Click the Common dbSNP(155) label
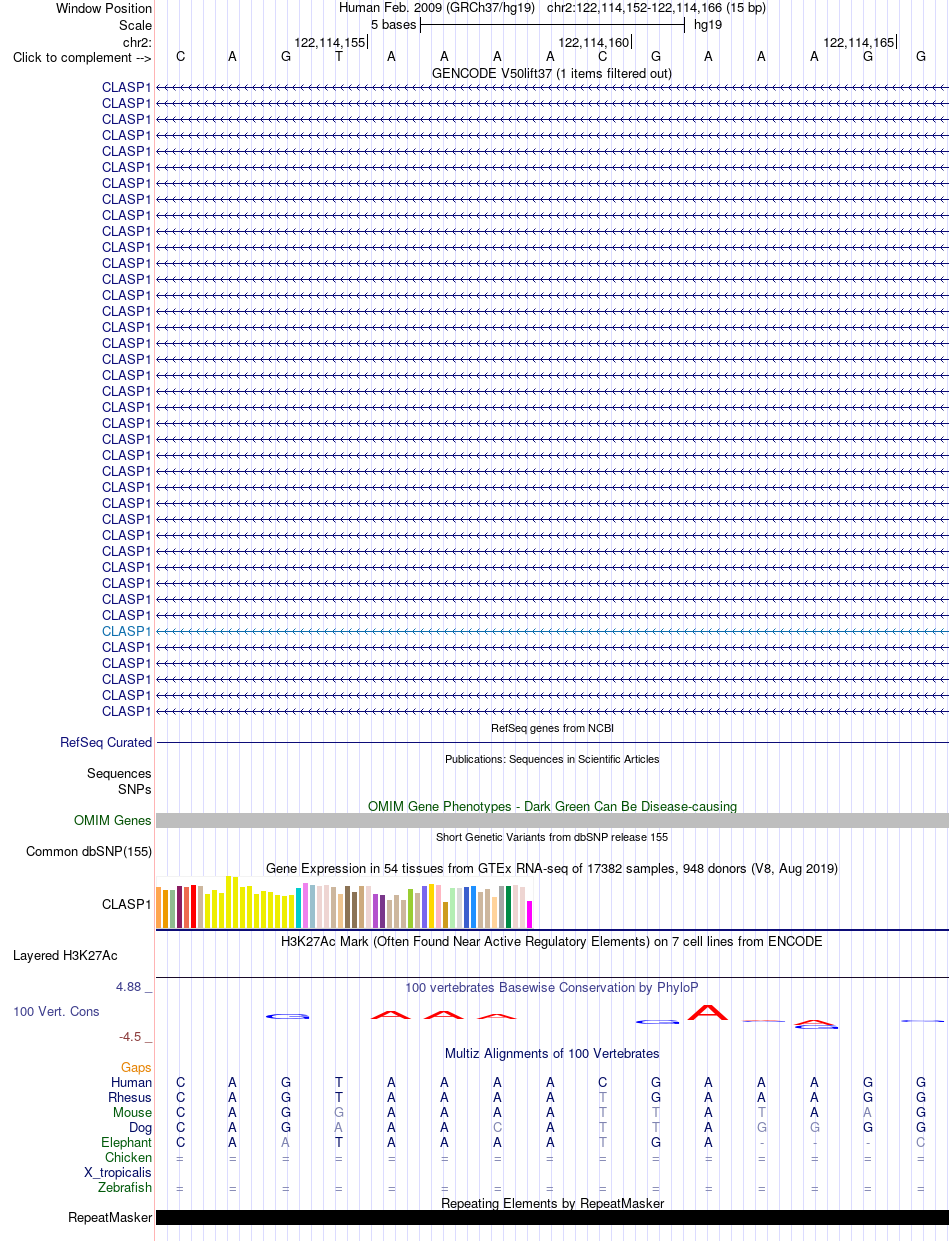The height and width of the screenshot is (1241, 950). [x=89, y=851]
